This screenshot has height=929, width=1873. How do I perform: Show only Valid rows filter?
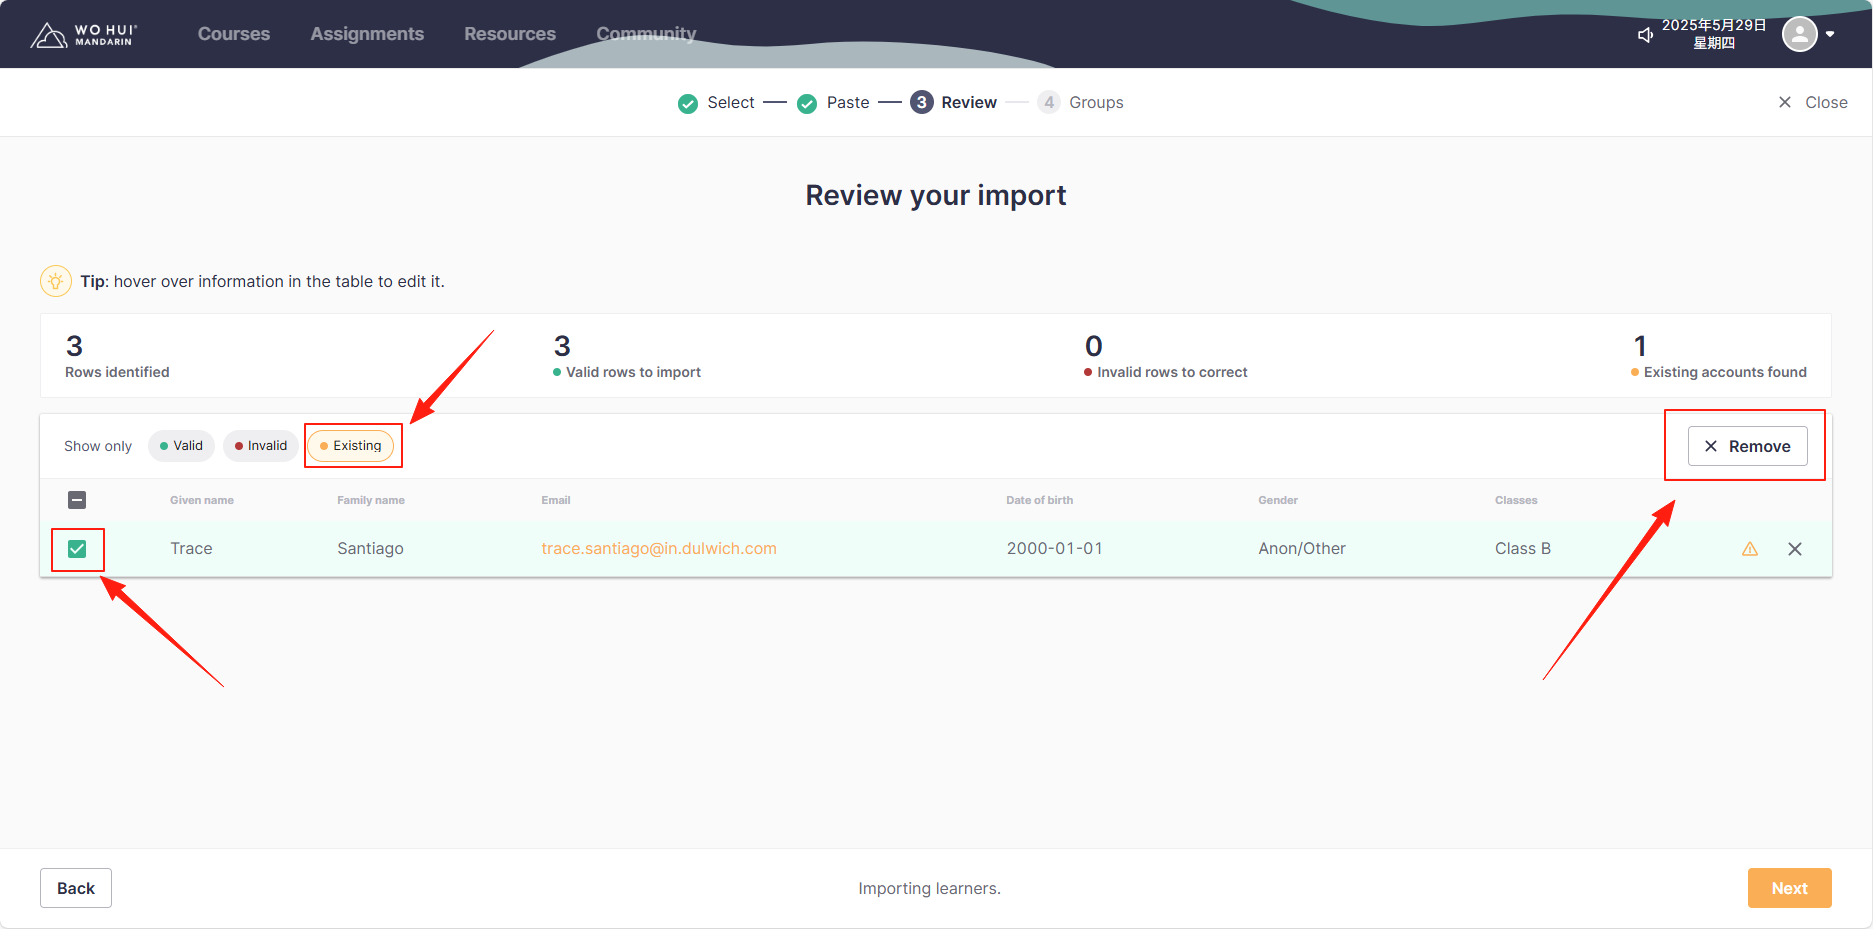click(181, 446)
